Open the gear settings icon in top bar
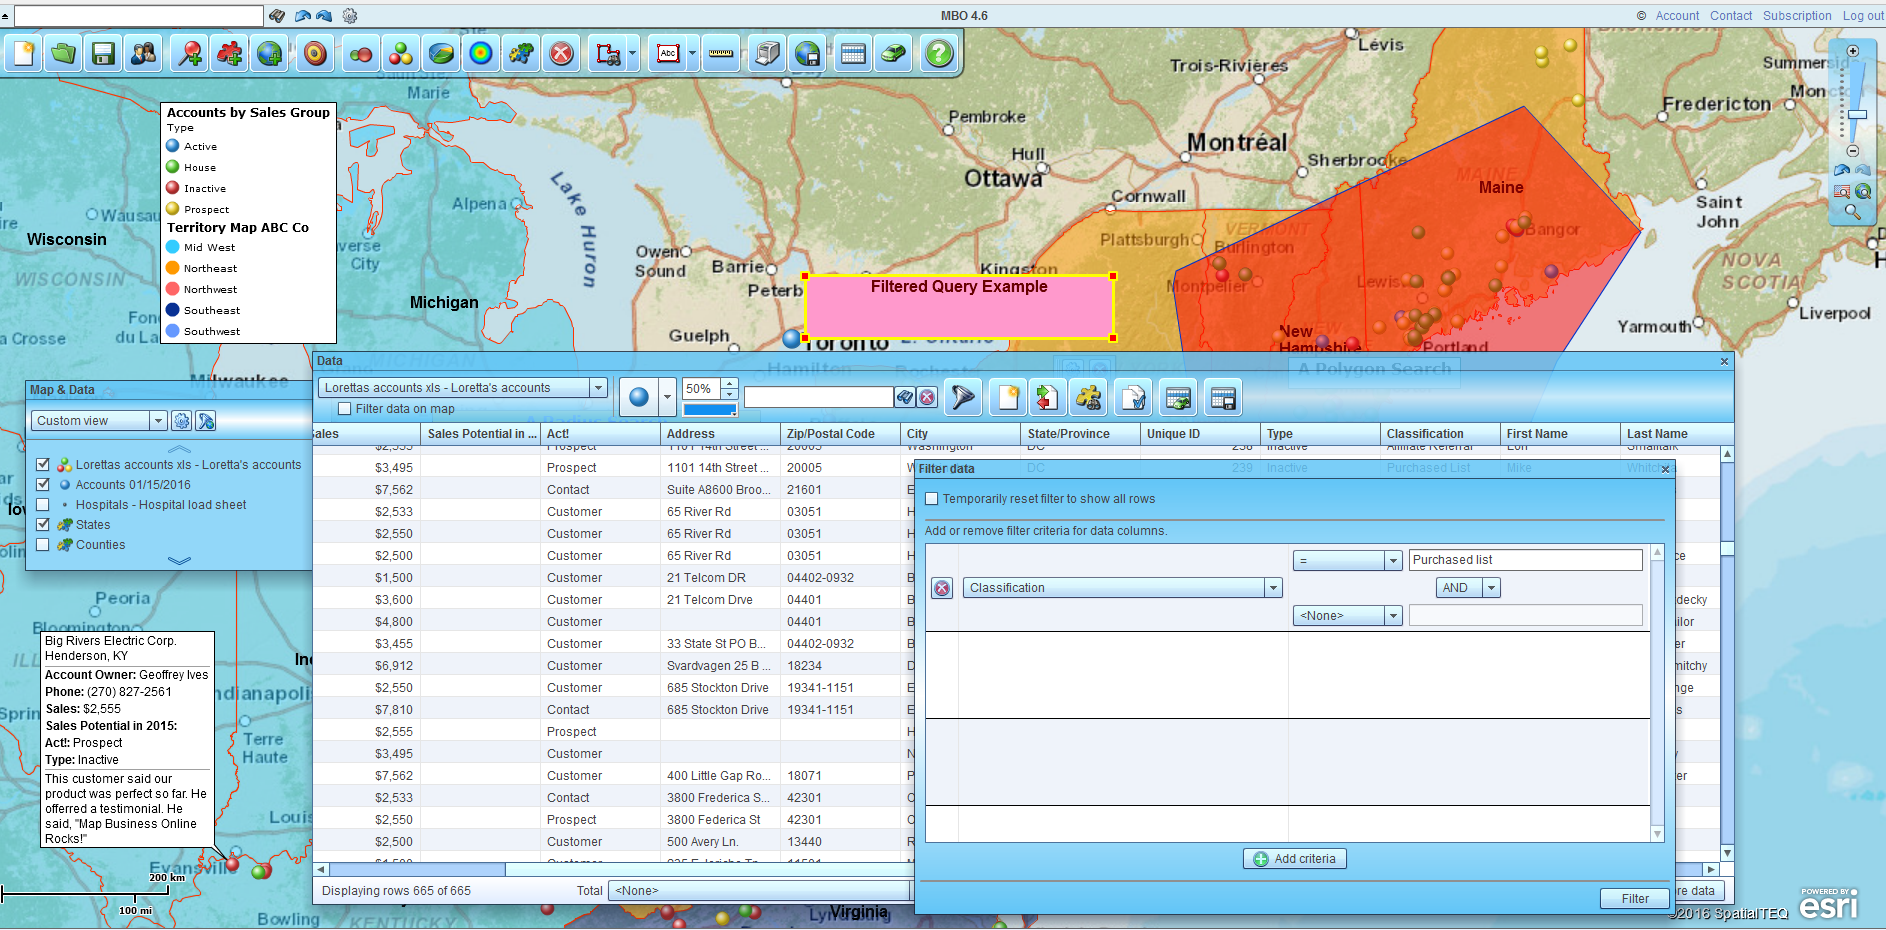The image size is (1886, 930). (350, 15)
